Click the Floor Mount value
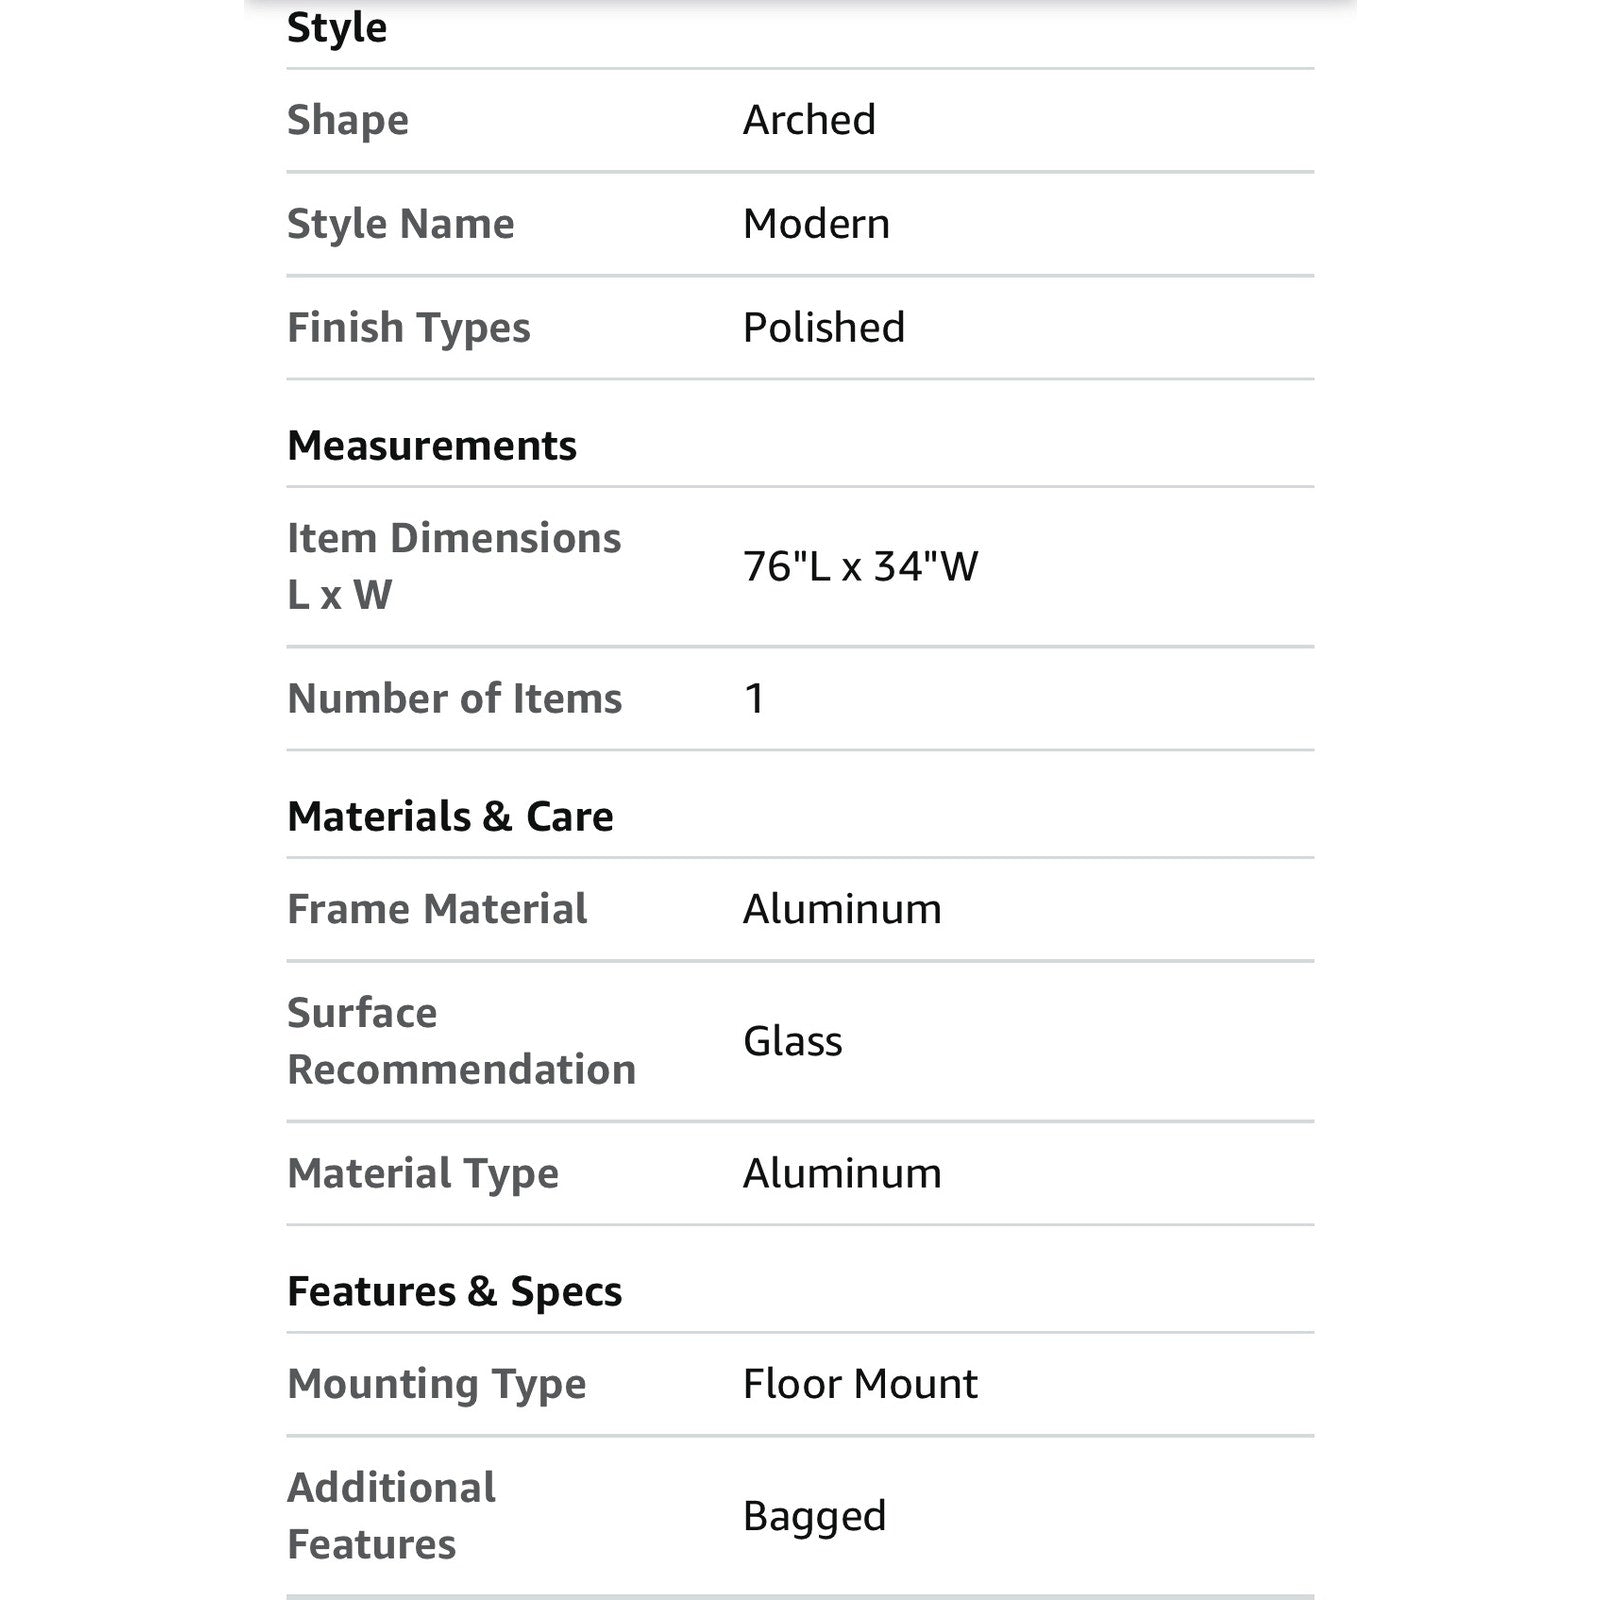 (x=861, y=1384)
